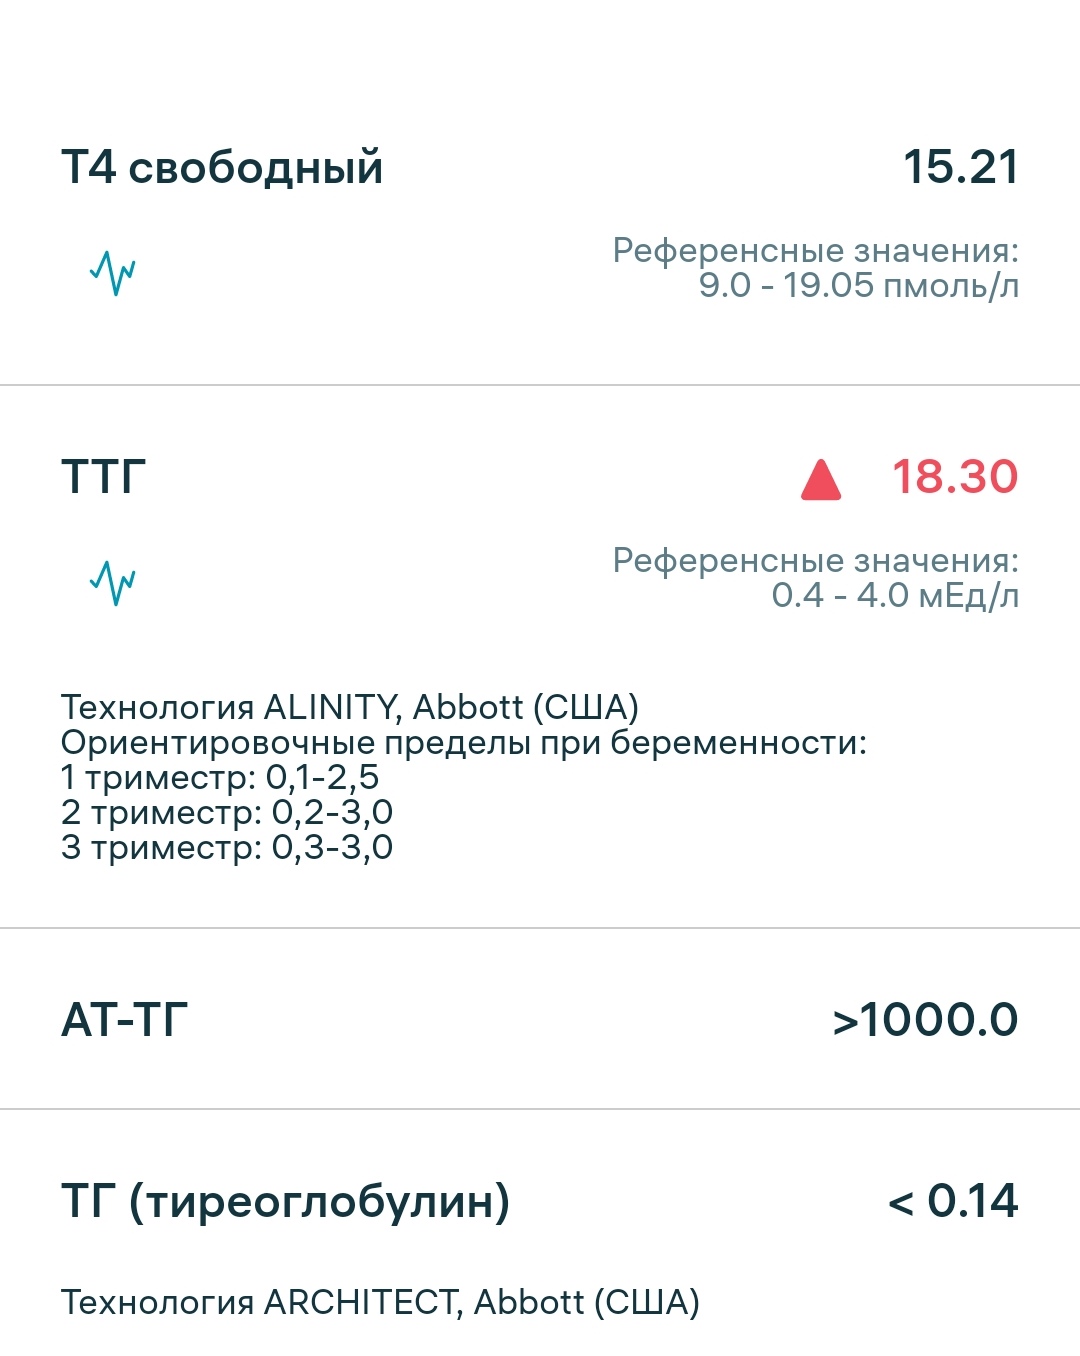
Task: Tap the Технология ARCHITECT, Abbott note
Action: 380,1302
